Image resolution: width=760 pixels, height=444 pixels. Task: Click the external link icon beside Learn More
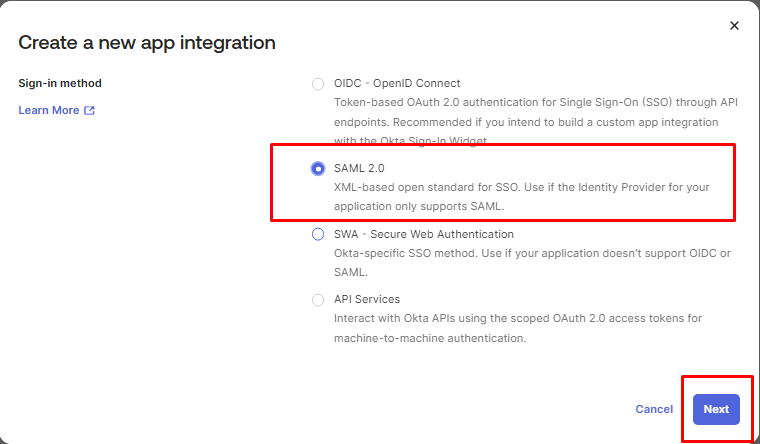coord(89,111)
